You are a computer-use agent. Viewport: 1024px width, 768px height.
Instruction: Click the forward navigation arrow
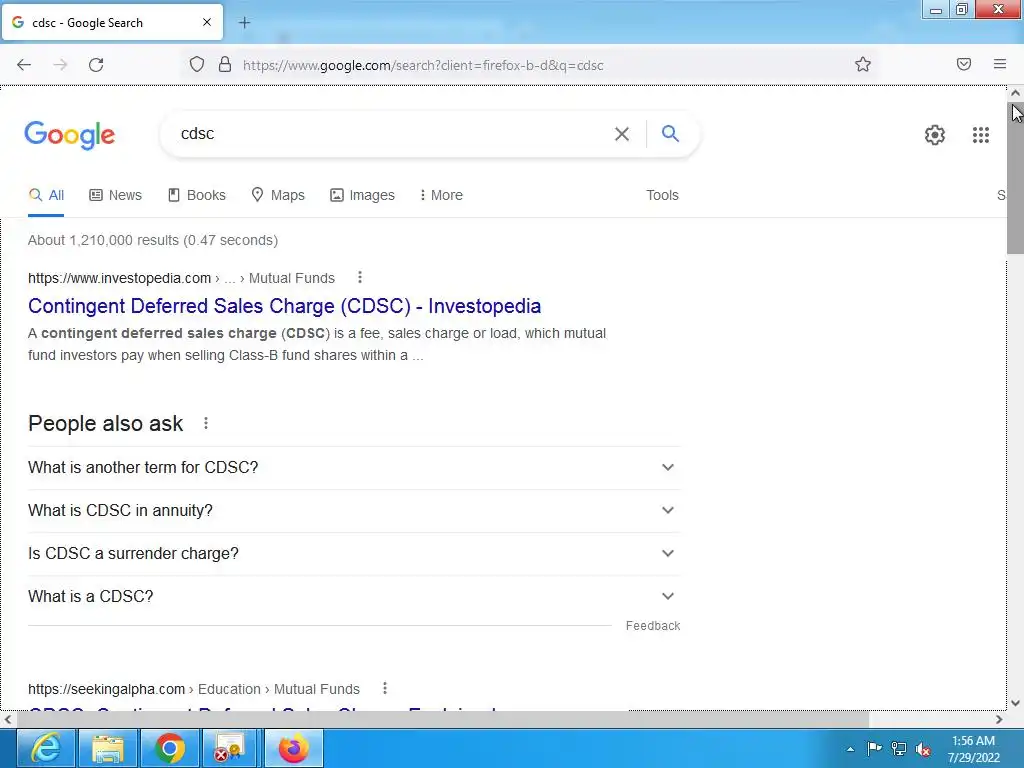point(60,65)
